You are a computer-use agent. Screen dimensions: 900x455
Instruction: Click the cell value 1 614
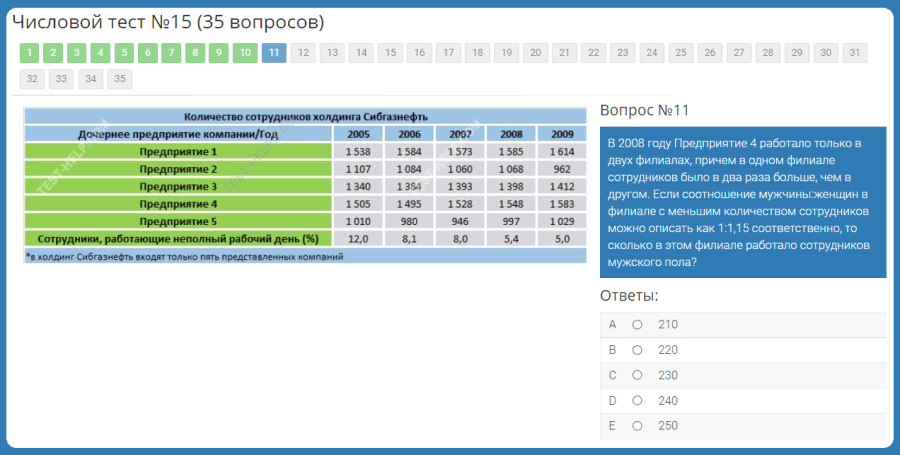[x=562, y=152]
